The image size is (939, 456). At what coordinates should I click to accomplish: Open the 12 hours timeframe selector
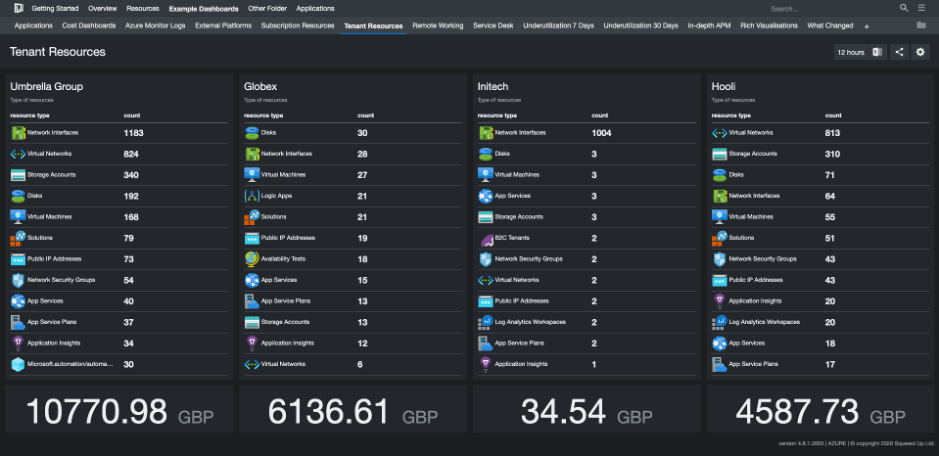850,52
